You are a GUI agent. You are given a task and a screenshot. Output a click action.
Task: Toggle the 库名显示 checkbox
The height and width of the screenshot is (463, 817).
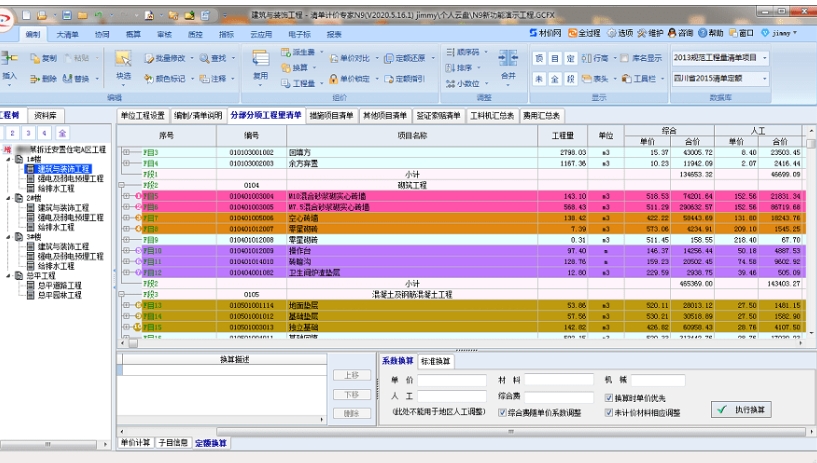[x=625, y=58]
